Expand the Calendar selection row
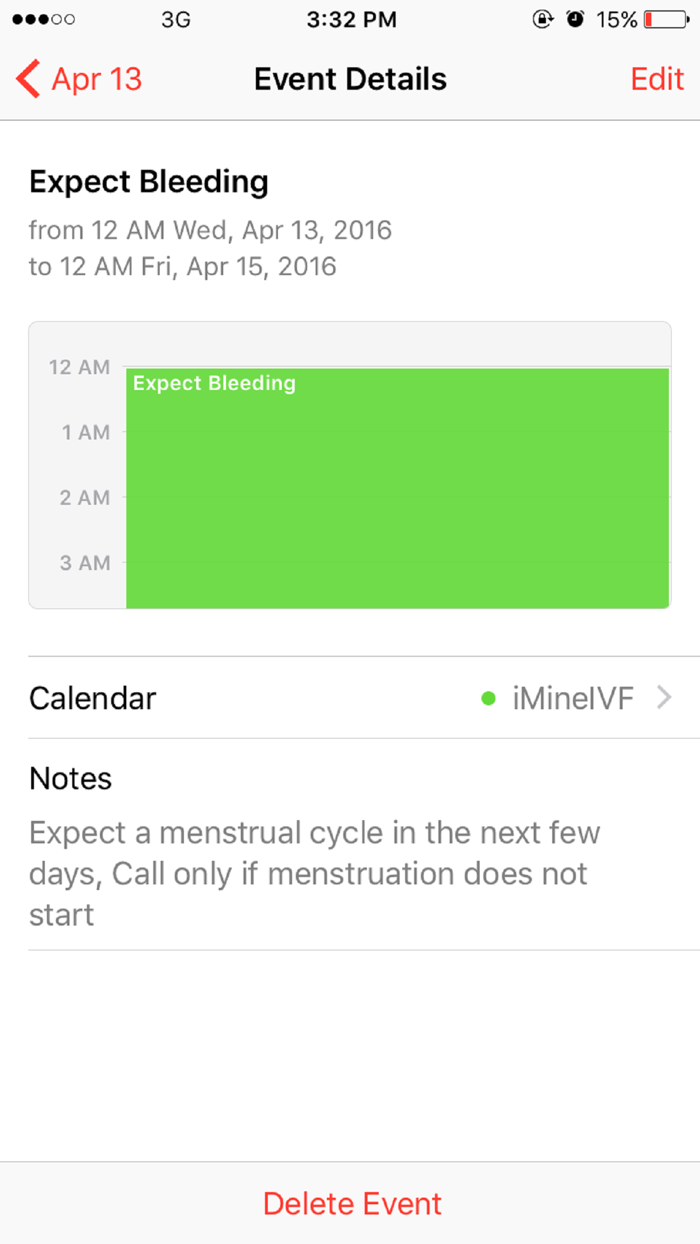Image resolution: width=700 pixels, height=1244 pixels. (350, 698)
